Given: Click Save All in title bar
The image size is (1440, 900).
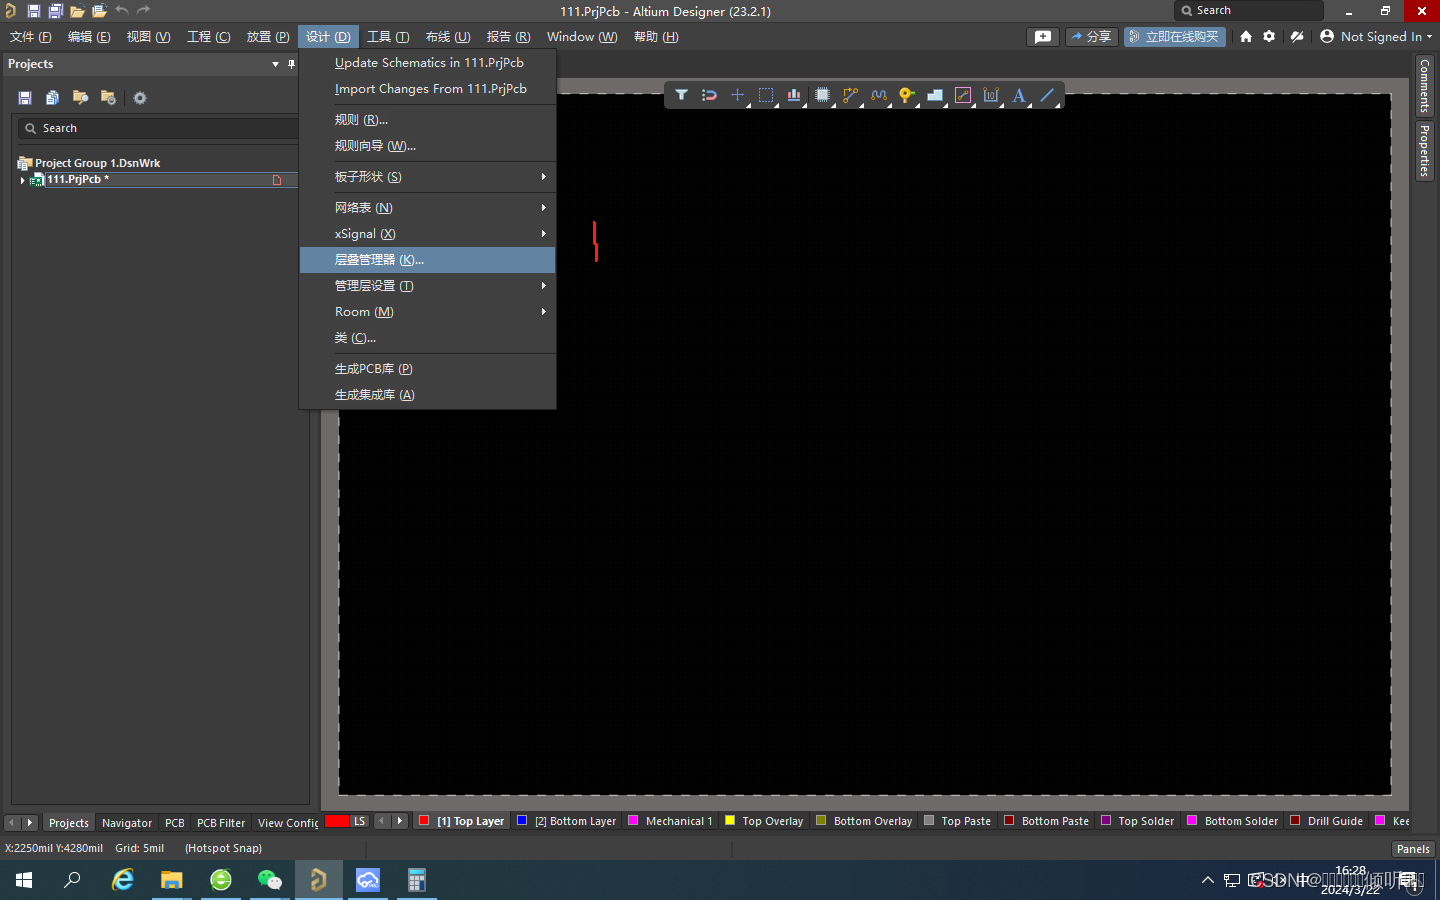Looking at the screenshot, I should coord(55,11).
